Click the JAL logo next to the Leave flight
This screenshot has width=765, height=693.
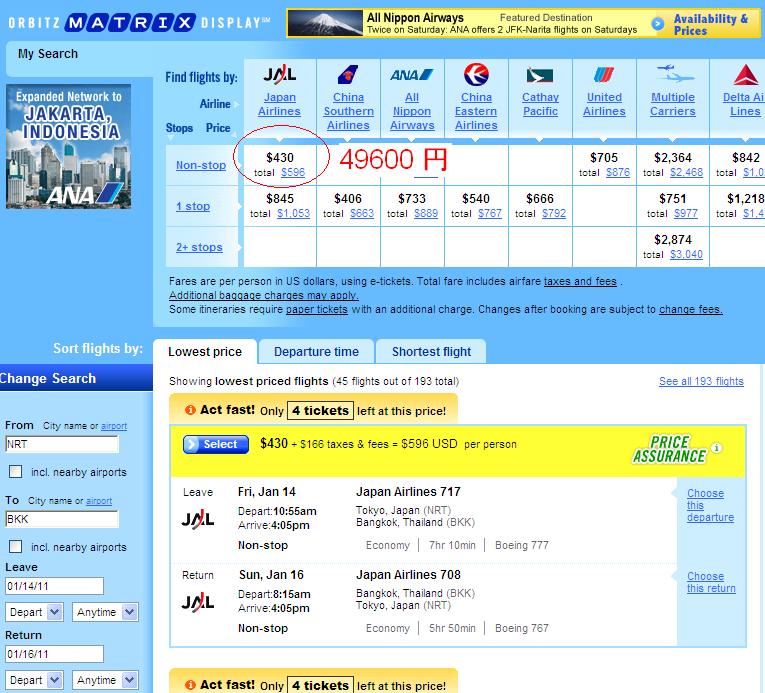tap(198, 519)
